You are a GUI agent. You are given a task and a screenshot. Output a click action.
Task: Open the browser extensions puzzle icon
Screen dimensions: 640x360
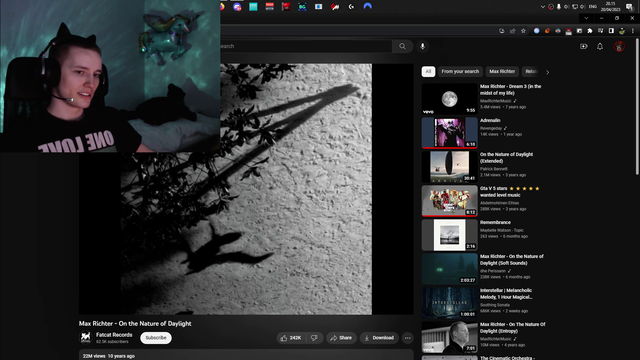590,31
